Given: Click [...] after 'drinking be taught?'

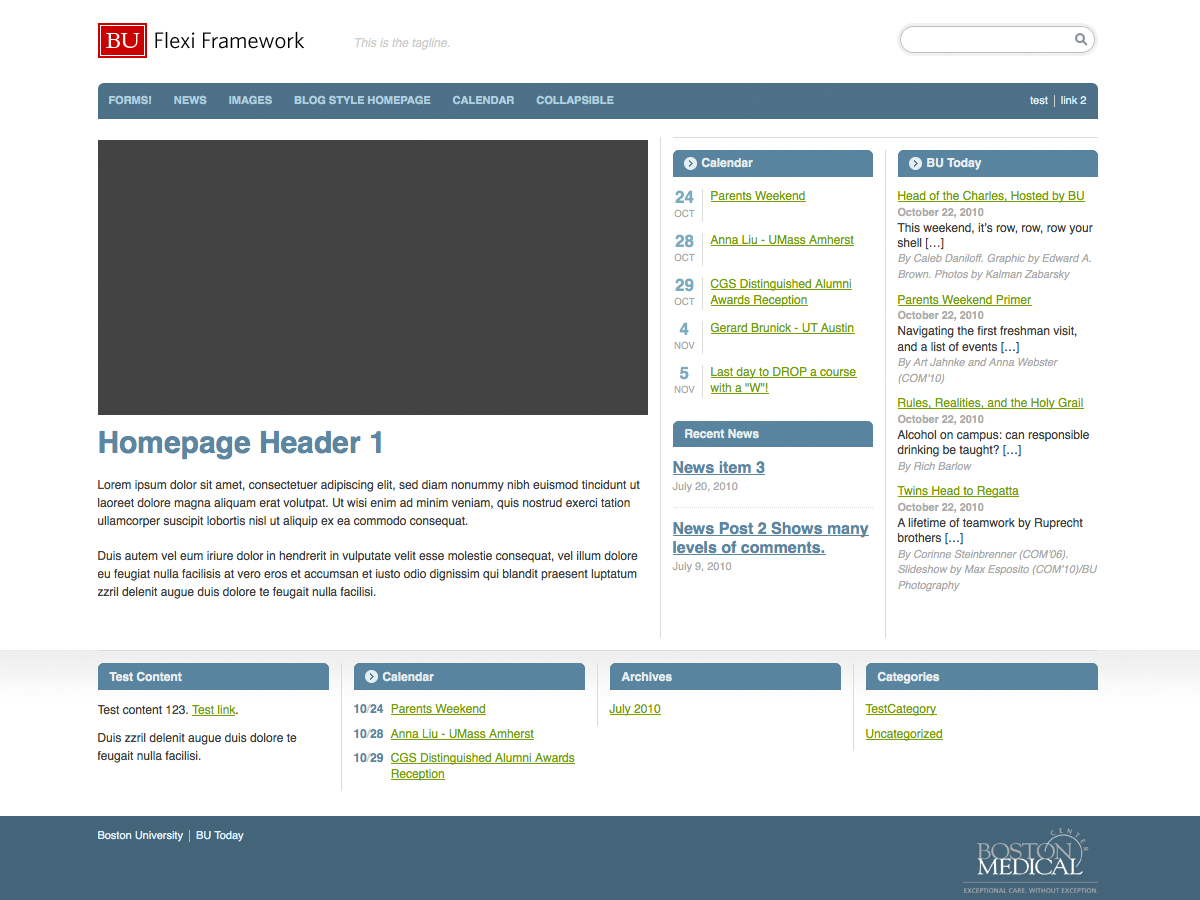Looking at the screenshot, I should coord(1012,450).
